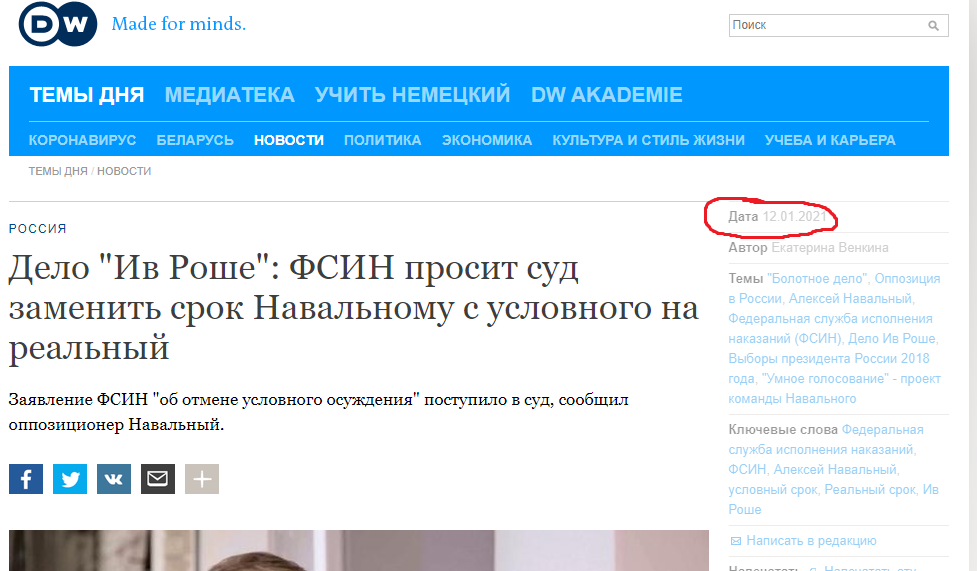This screenshot has width=977, height=571.
Task: Share article on Facebook
Action: point(26,479)
